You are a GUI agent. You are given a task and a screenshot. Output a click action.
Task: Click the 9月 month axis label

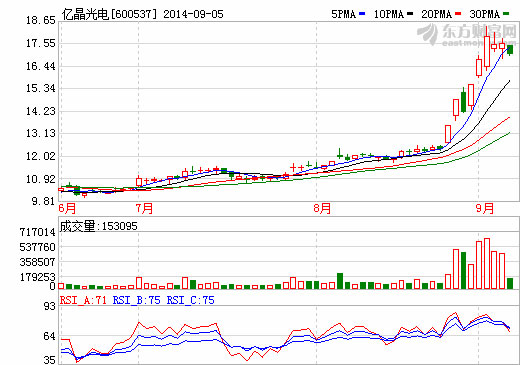[x=485, y=209]
